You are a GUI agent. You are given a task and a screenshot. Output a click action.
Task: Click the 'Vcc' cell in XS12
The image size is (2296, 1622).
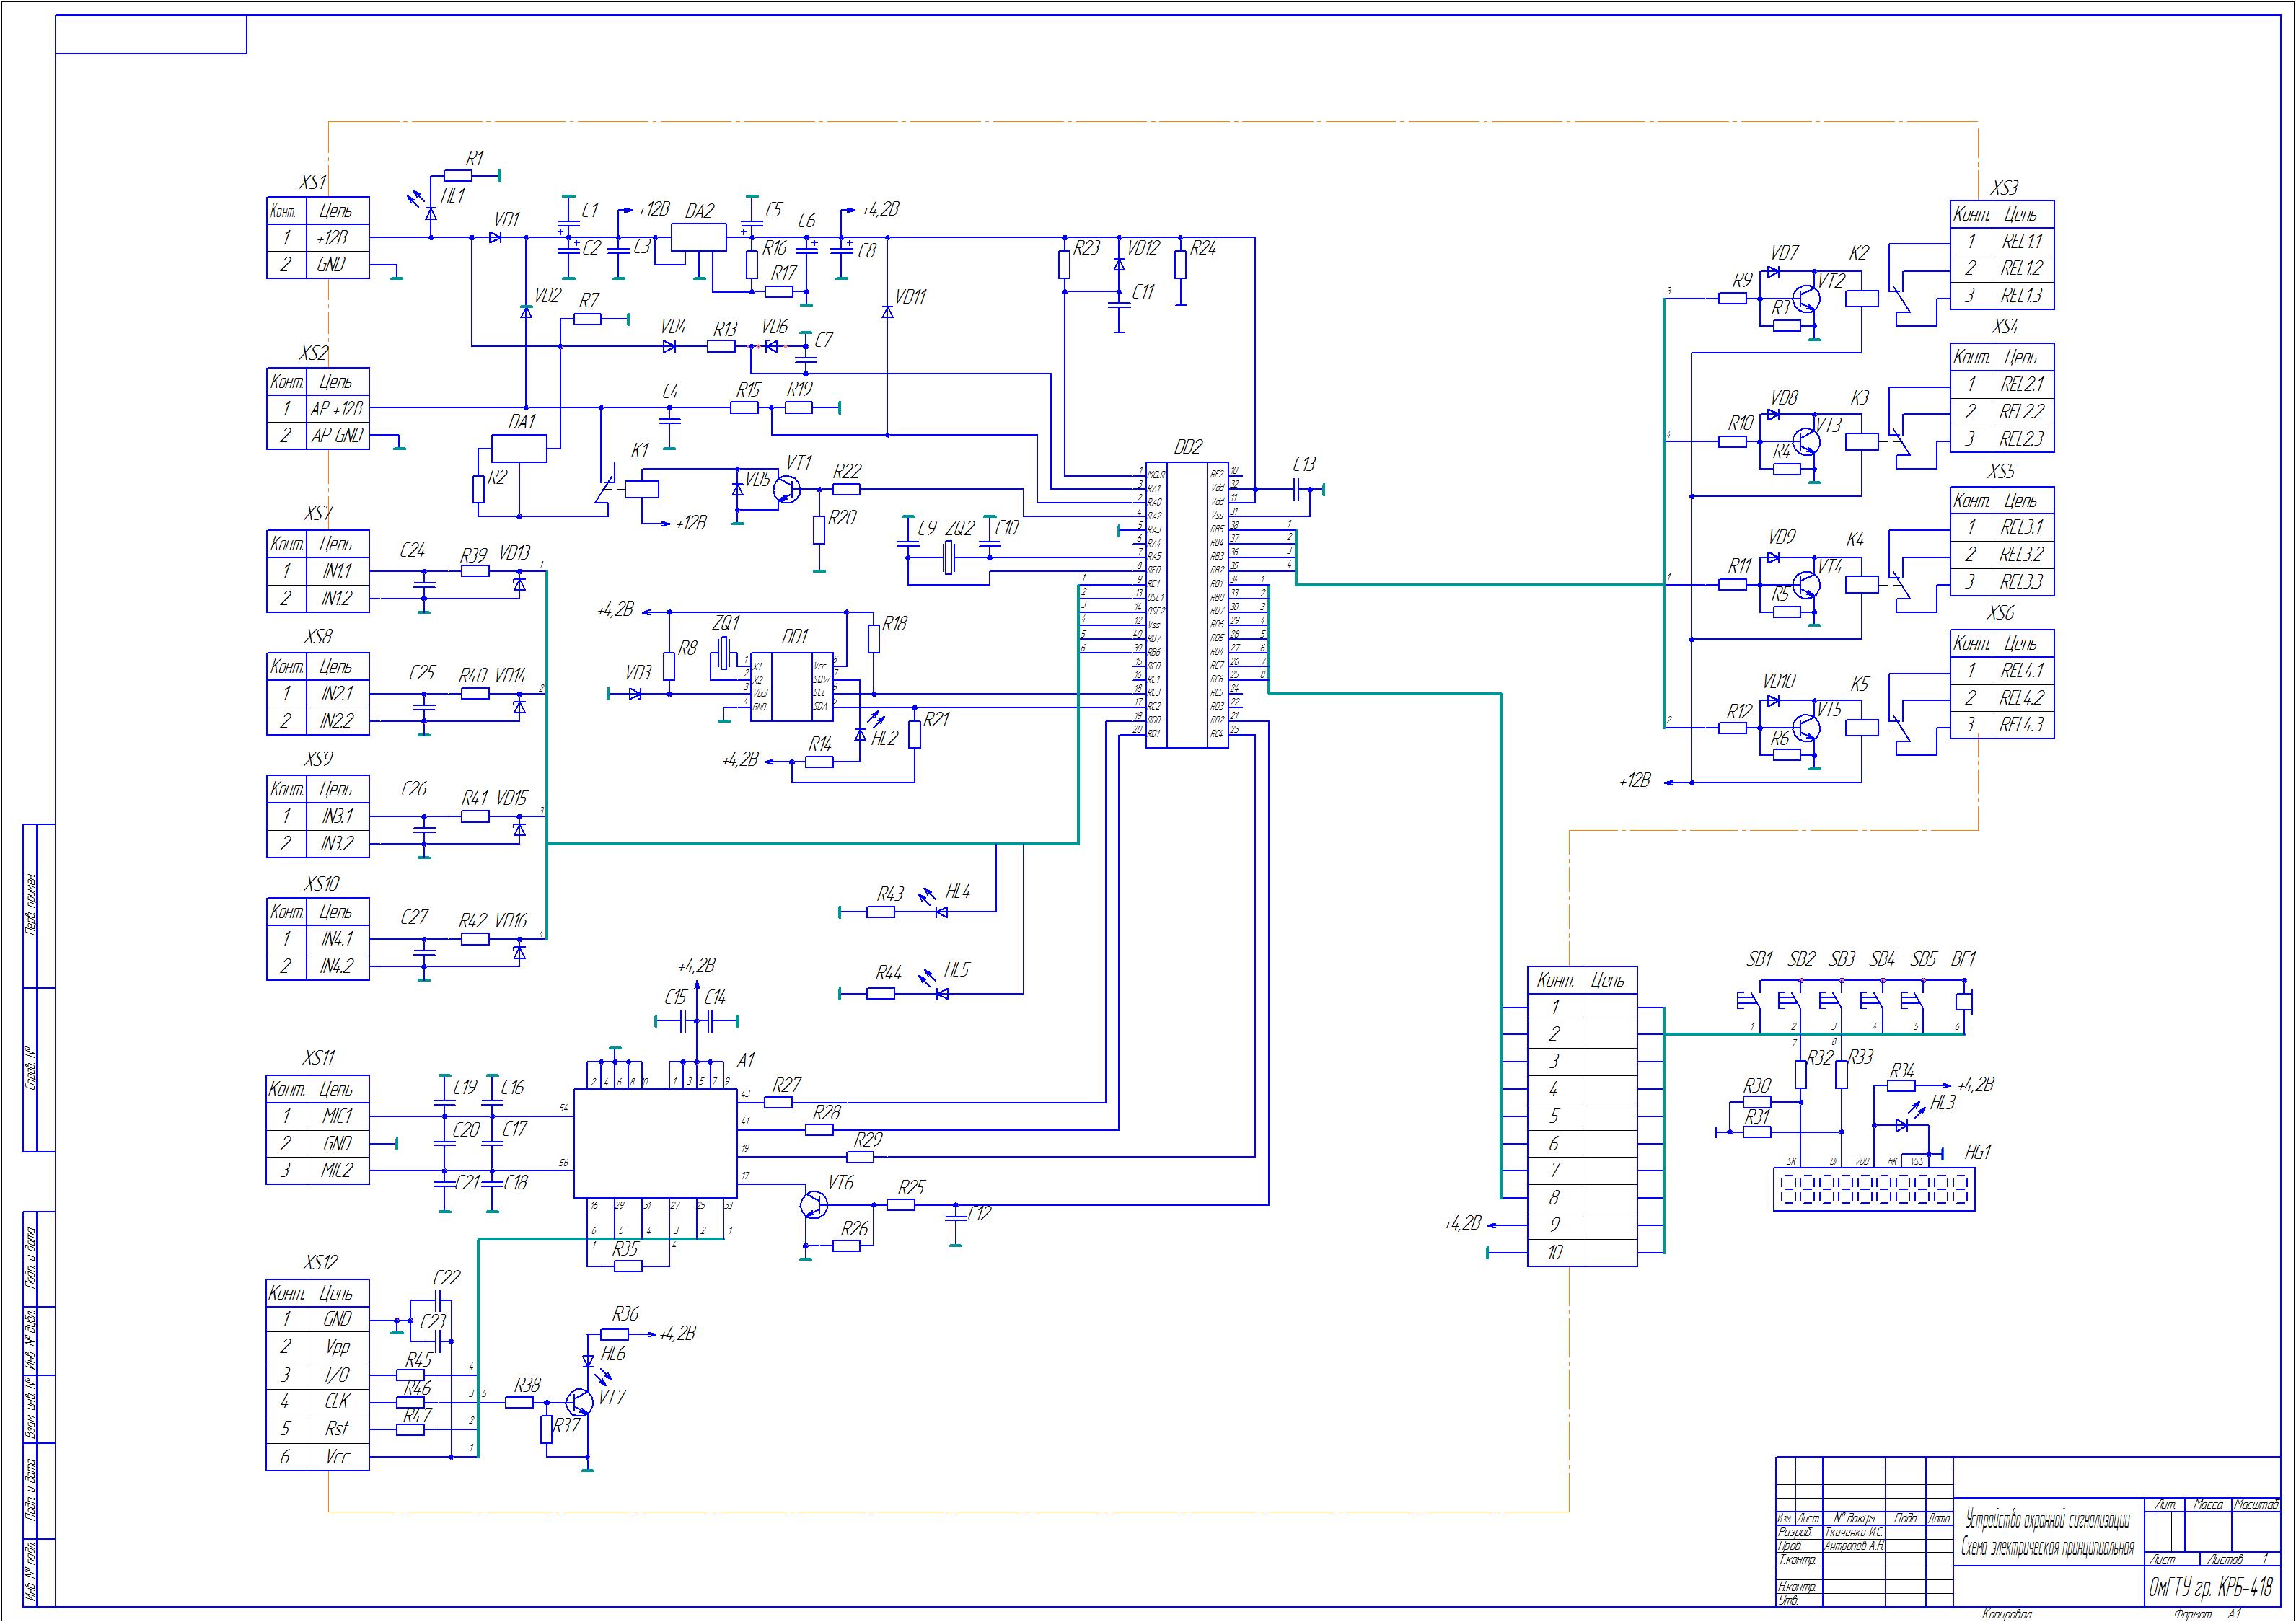(x=338, y=1457)
